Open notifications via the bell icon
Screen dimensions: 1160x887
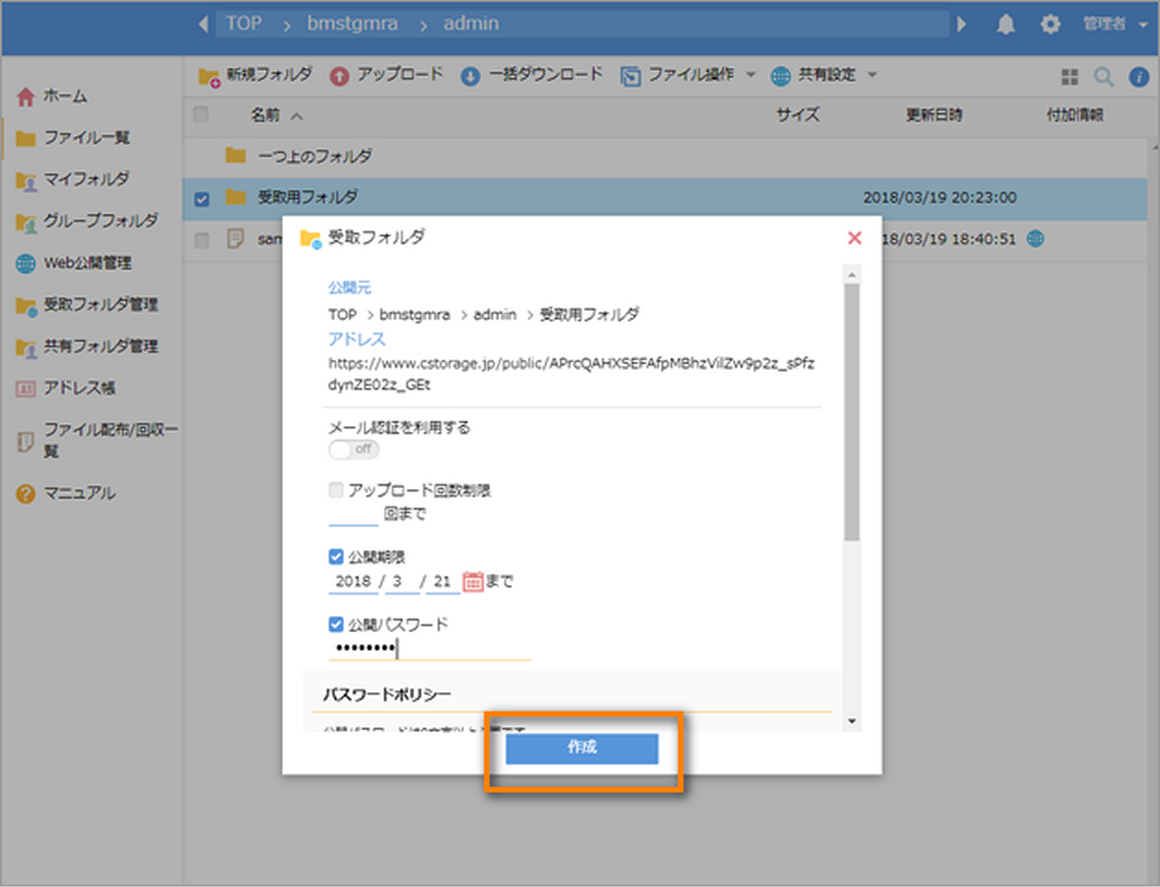[1006, 23]
